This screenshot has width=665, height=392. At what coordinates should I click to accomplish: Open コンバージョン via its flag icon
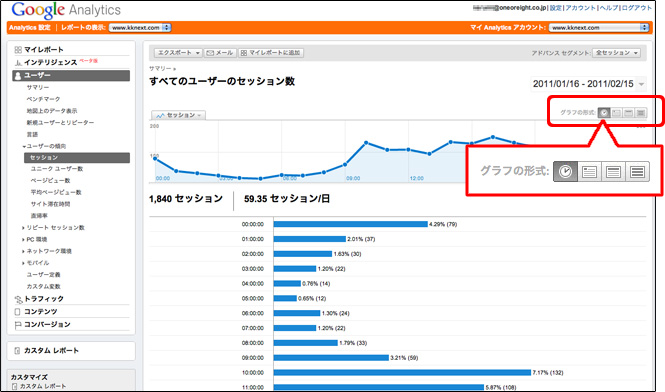click(18, 325)
